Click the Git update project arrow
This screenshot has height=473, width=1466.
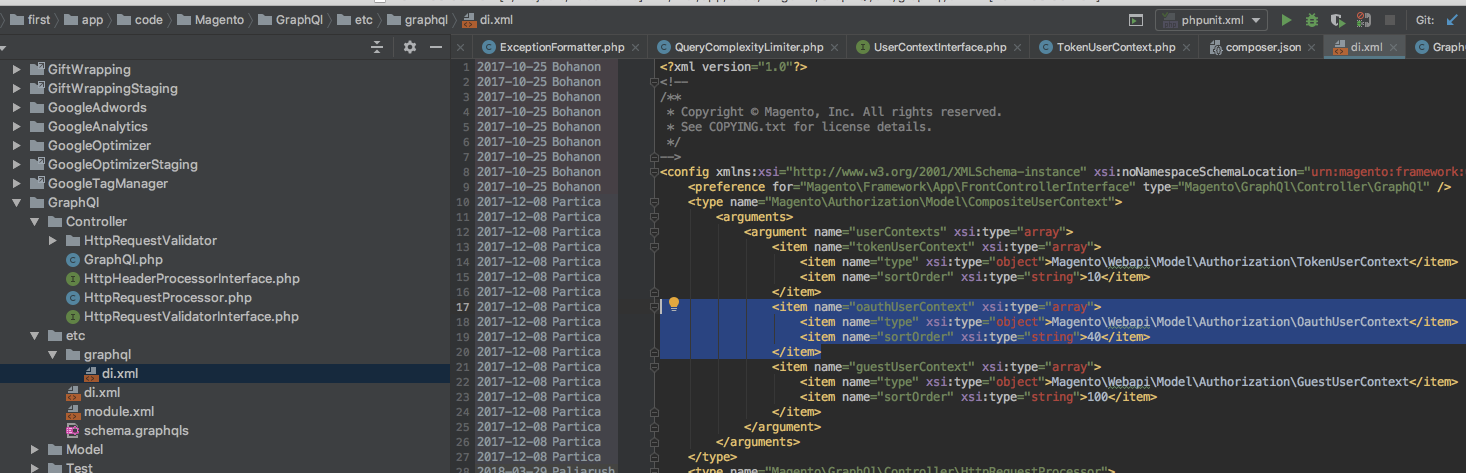coord(1452,20)
